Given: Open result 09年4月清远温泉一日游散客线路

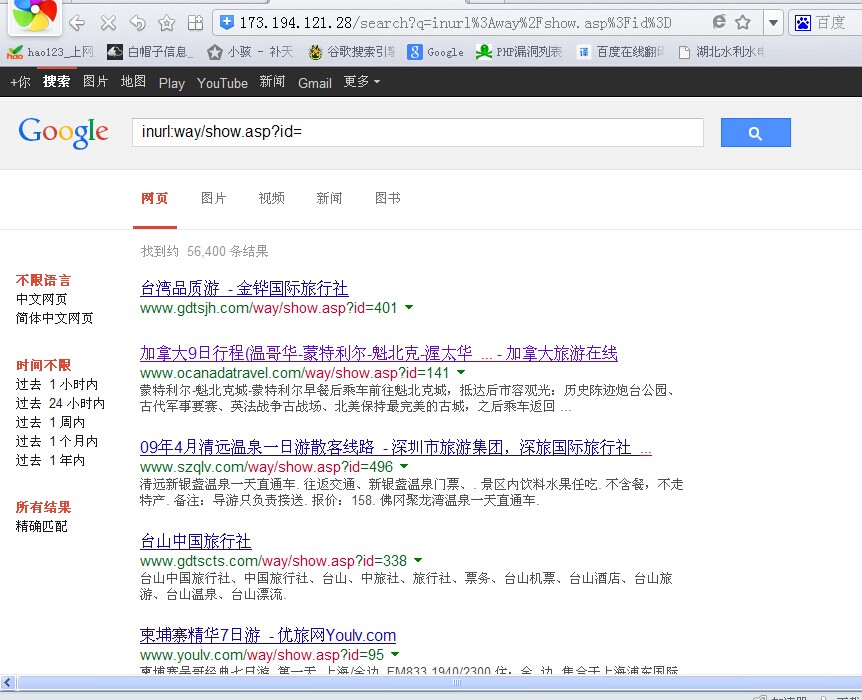Looking at the screenshot, I should tap(396, 448).
